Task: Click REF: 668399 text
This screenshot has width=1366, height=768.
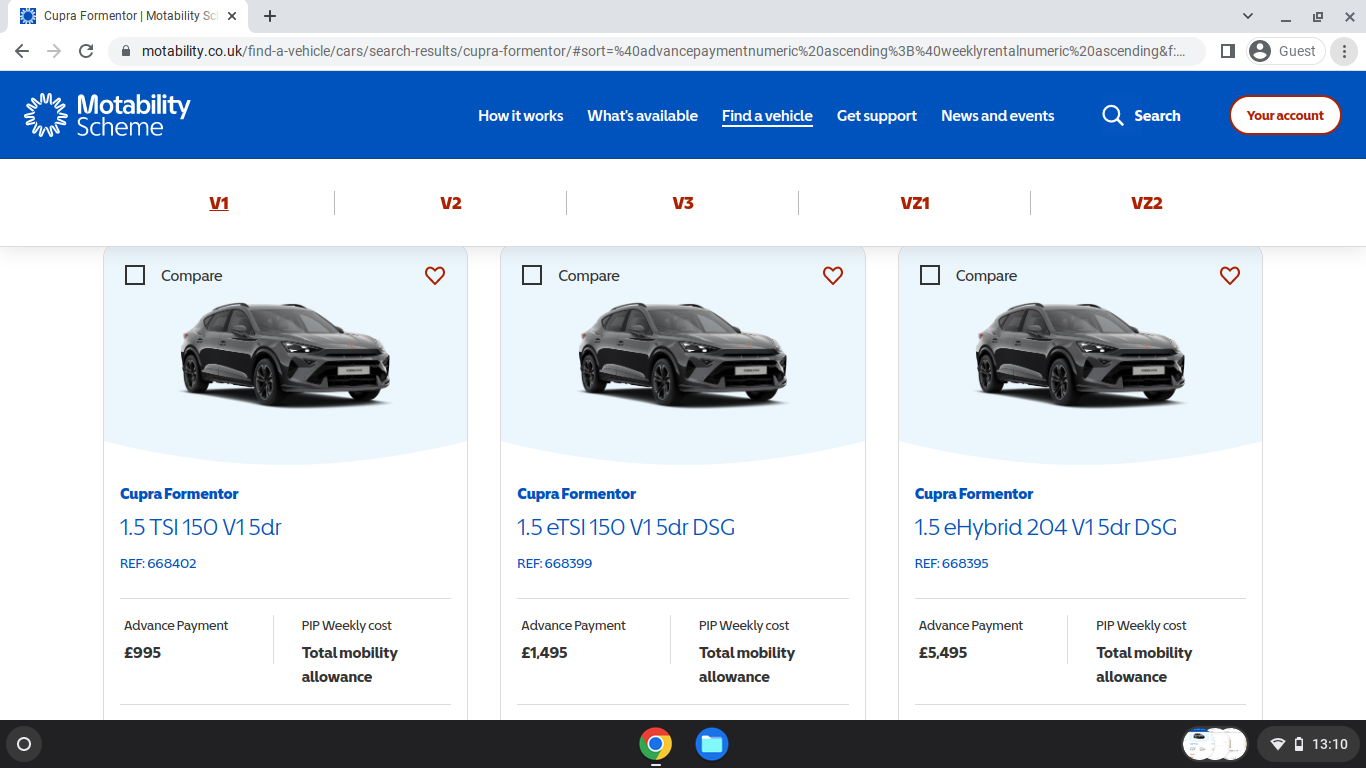Action: pos(555,563)
